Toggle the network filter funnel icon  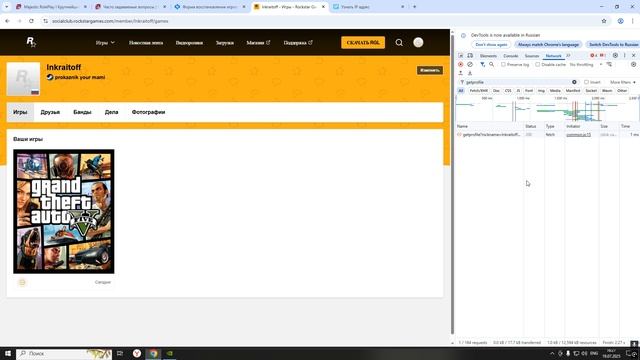tap(482, 64)
